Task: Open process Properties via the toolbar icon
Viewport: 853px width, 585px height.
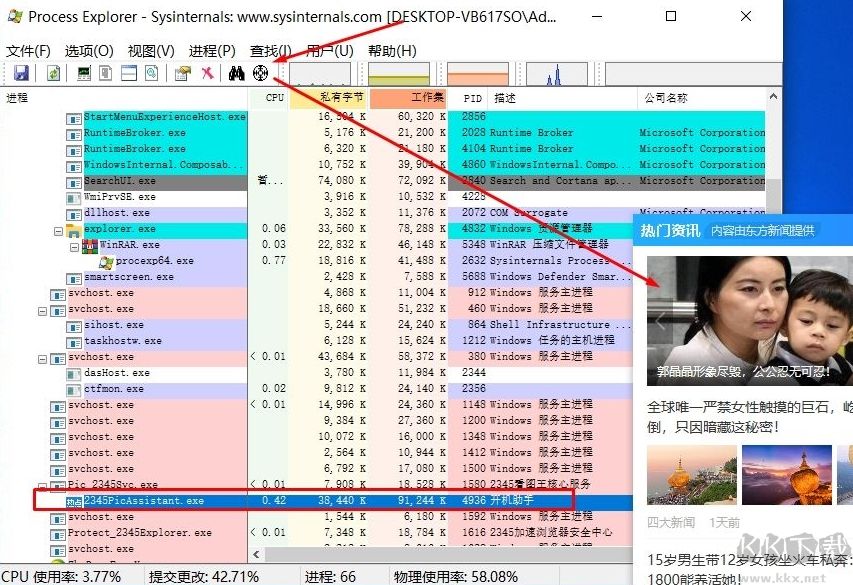Action: [x=183, y=73]
